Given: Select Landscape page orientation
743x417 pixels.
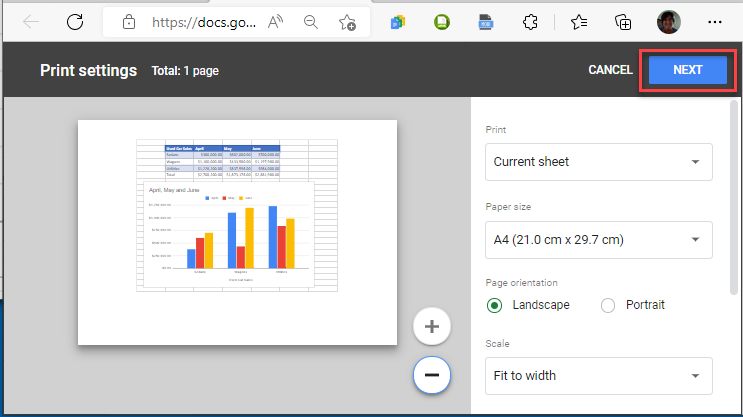Looking at the screenshot, I should click(494, 305).
